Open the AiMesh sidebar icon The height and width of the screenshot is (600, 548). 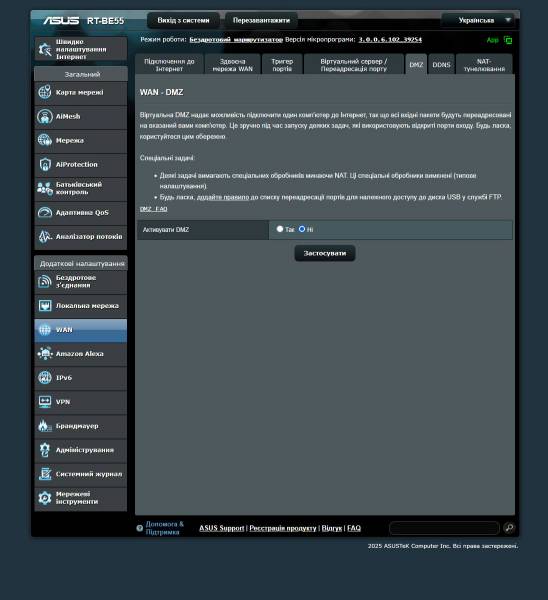[45, 116]
